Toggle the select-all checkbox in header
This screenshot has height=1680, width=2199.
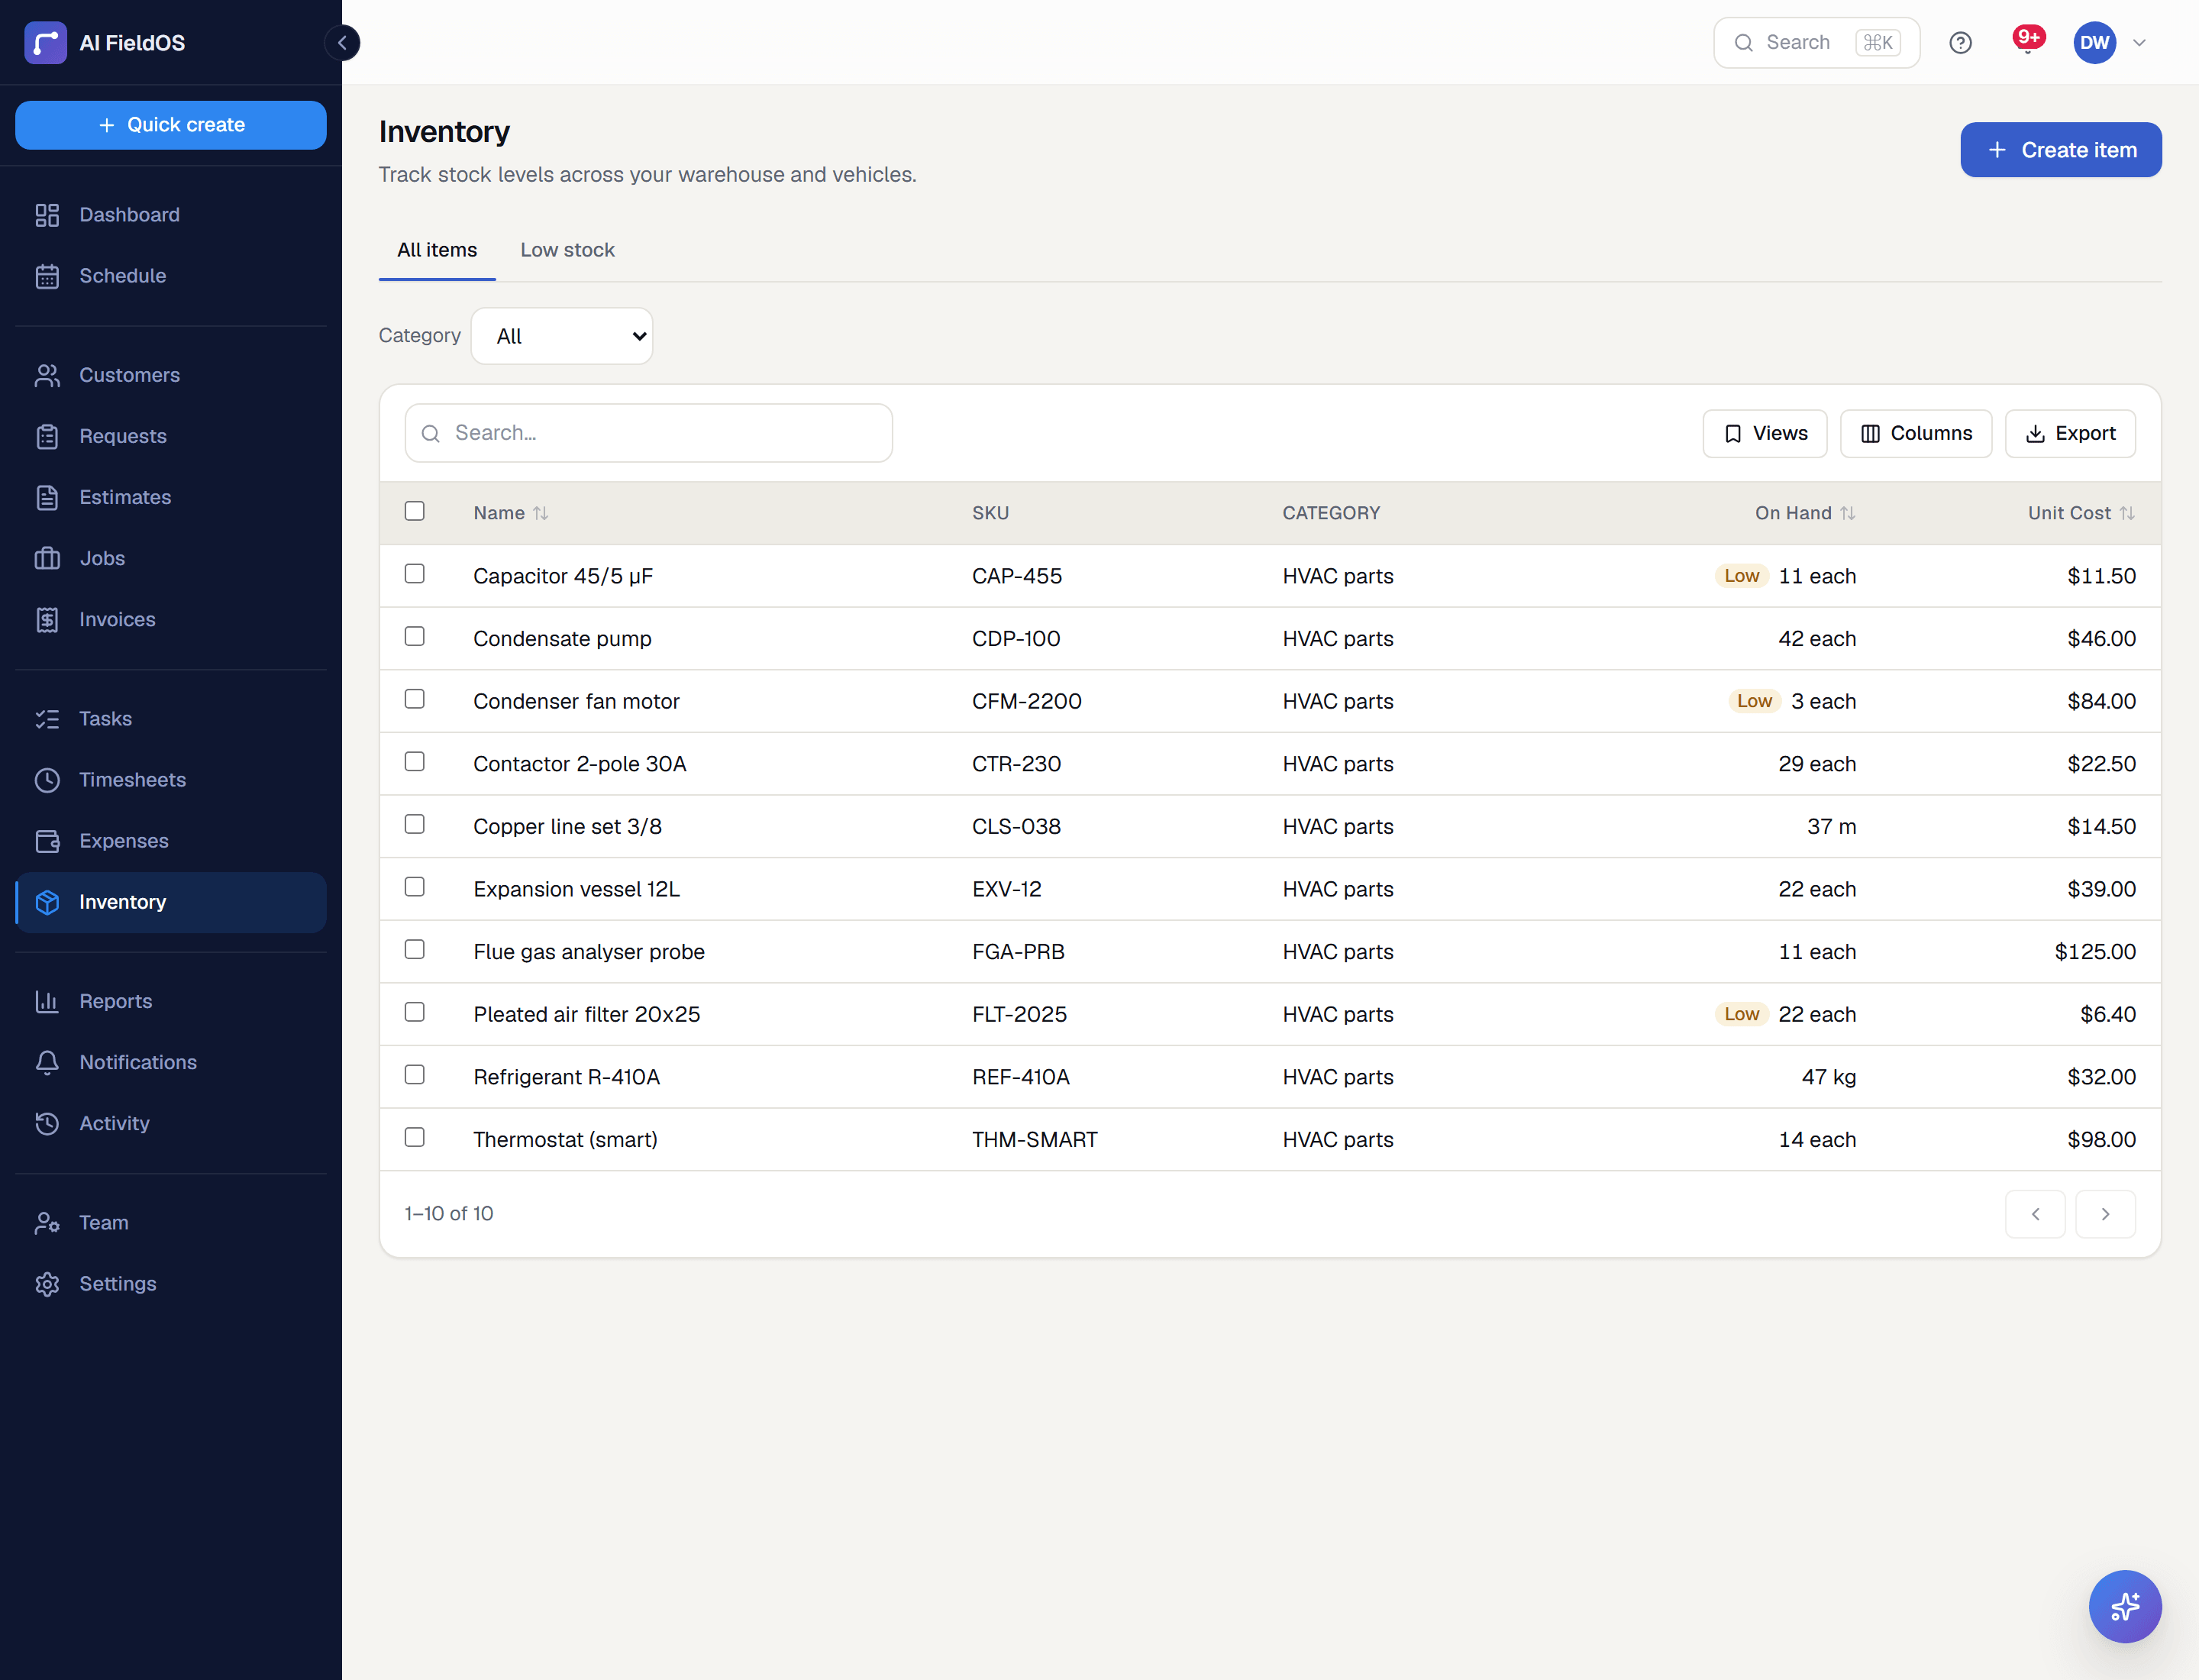(x=415, y=511)
